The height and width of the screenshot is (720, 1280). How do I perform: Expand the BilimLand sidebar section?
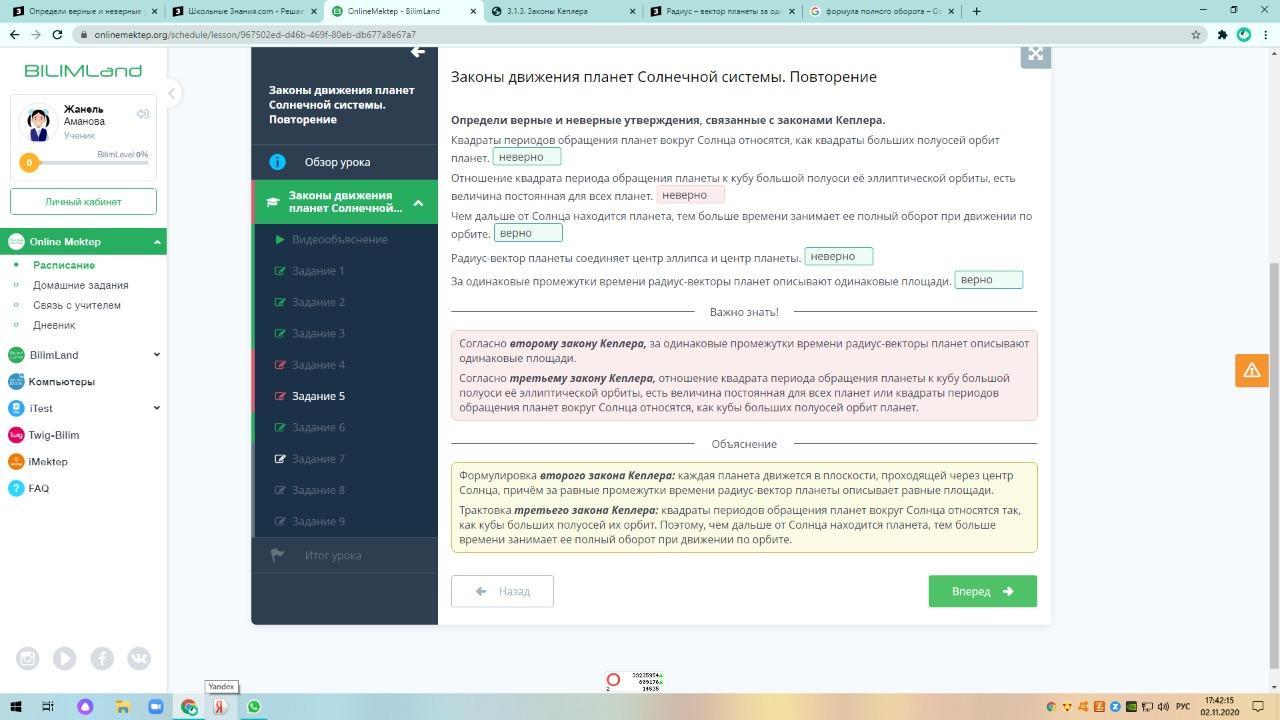tap(156, 355)
